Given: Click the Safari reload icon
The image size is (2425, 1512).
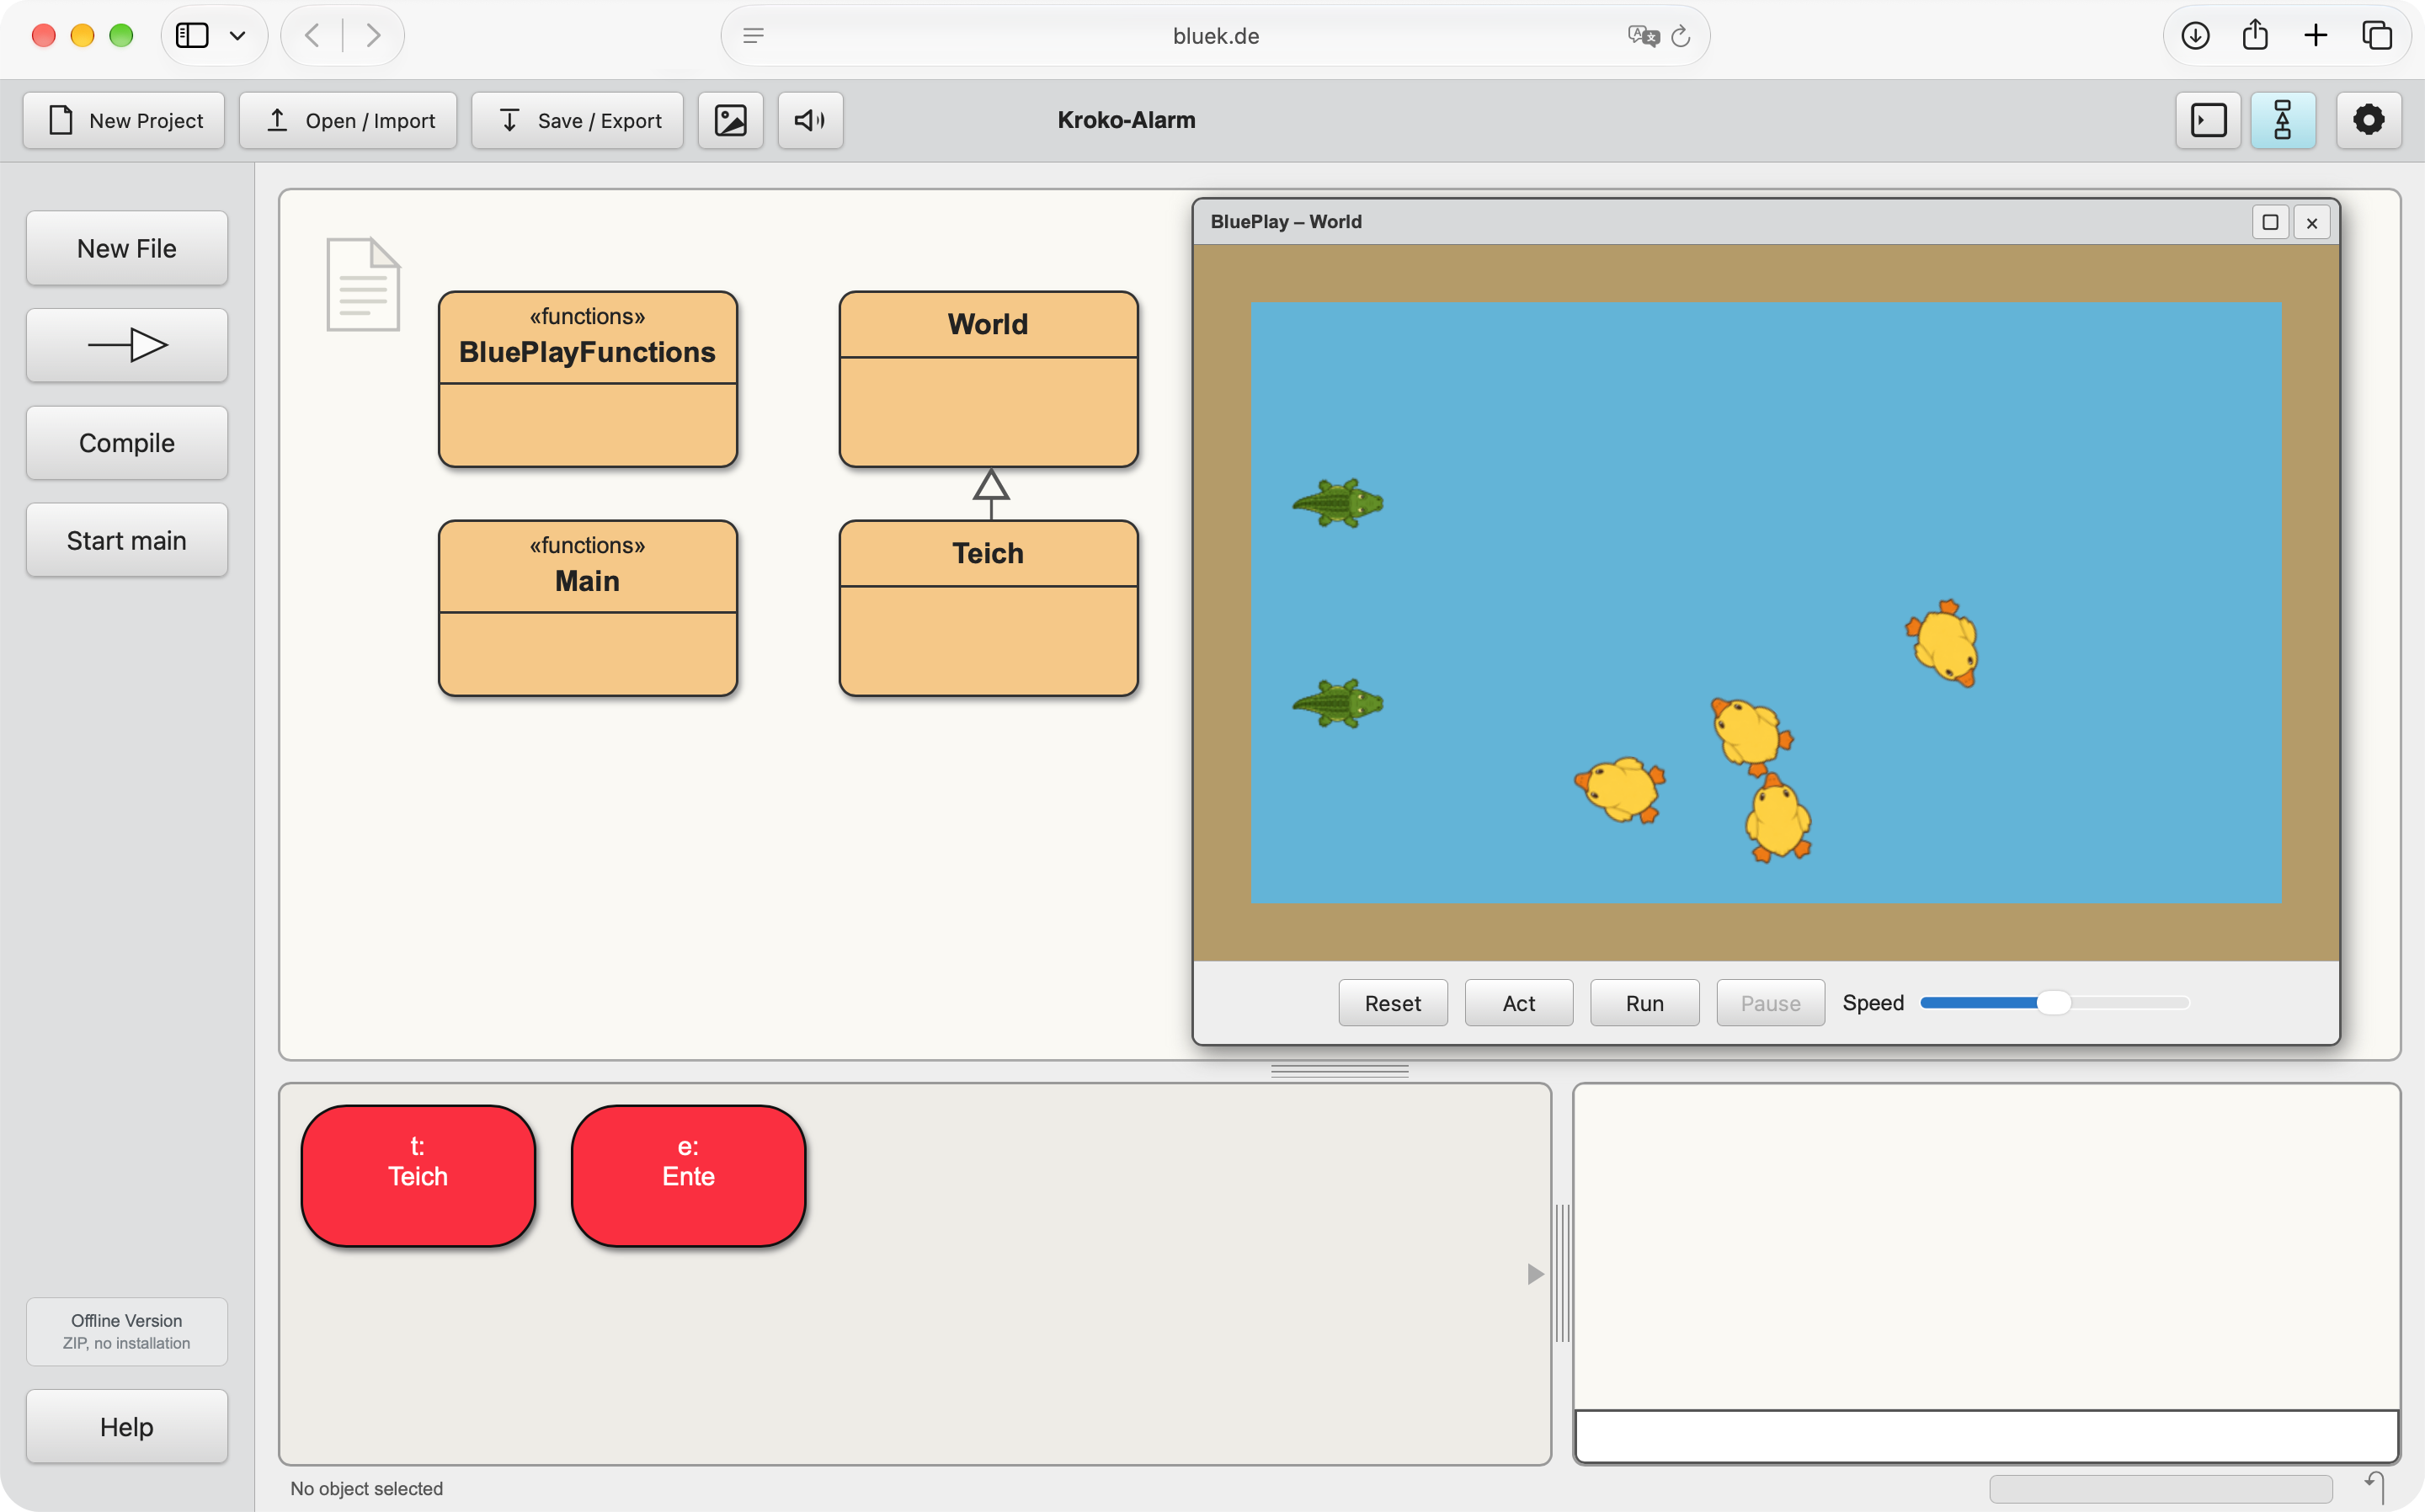Looking at the screenshot, I should [x=1681, y=36].
